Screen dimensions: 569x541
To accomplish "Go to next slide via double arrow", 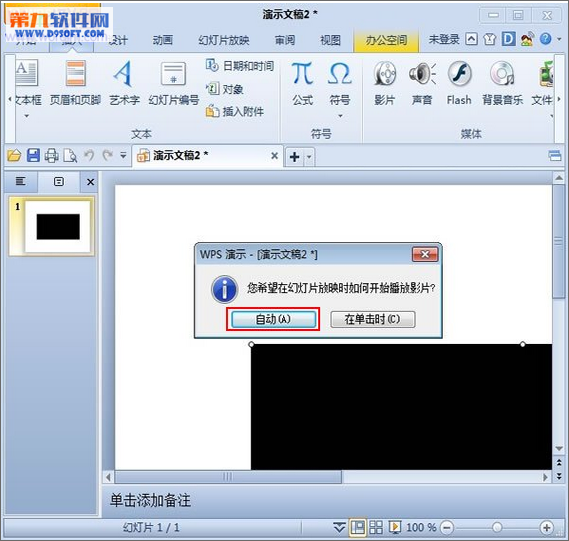I will pos(559,476).
